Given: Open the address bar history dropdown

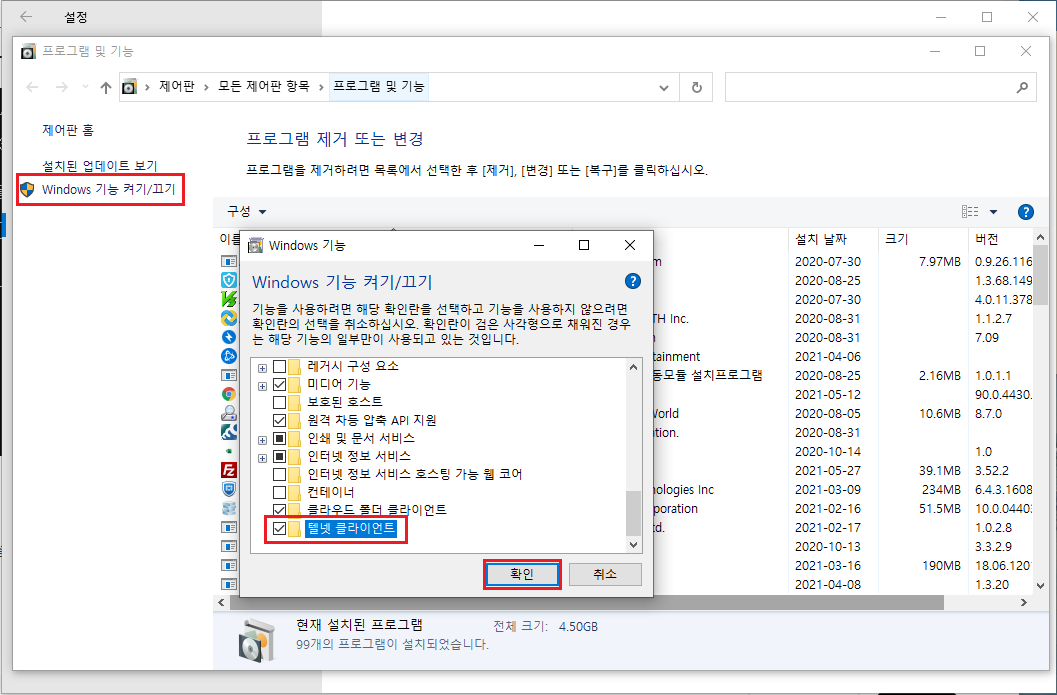Looking at the screenshot, I should tap(663, 88).
